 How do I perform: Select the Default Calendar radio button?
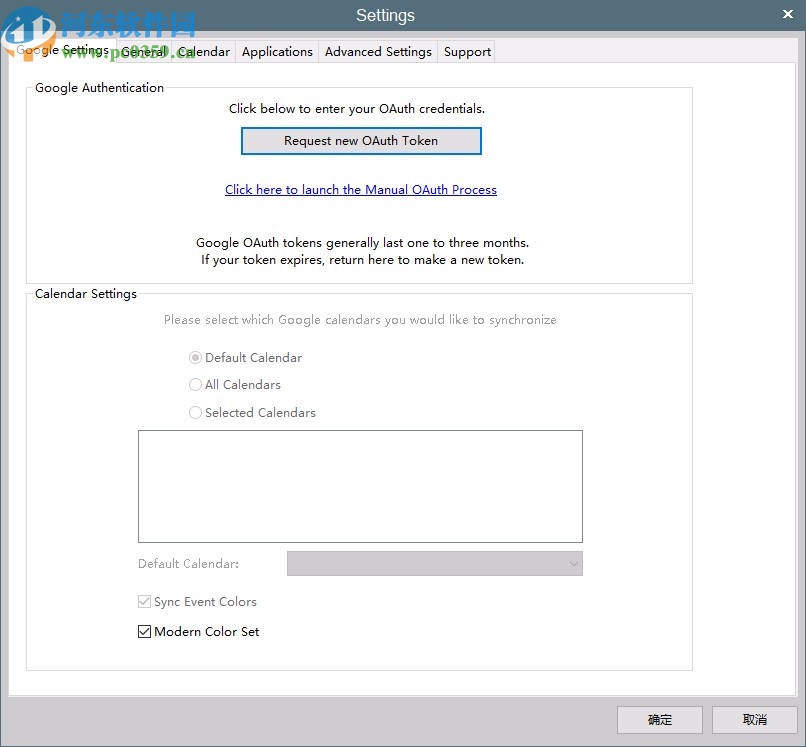pyautogui.click(x=196, y=357)
